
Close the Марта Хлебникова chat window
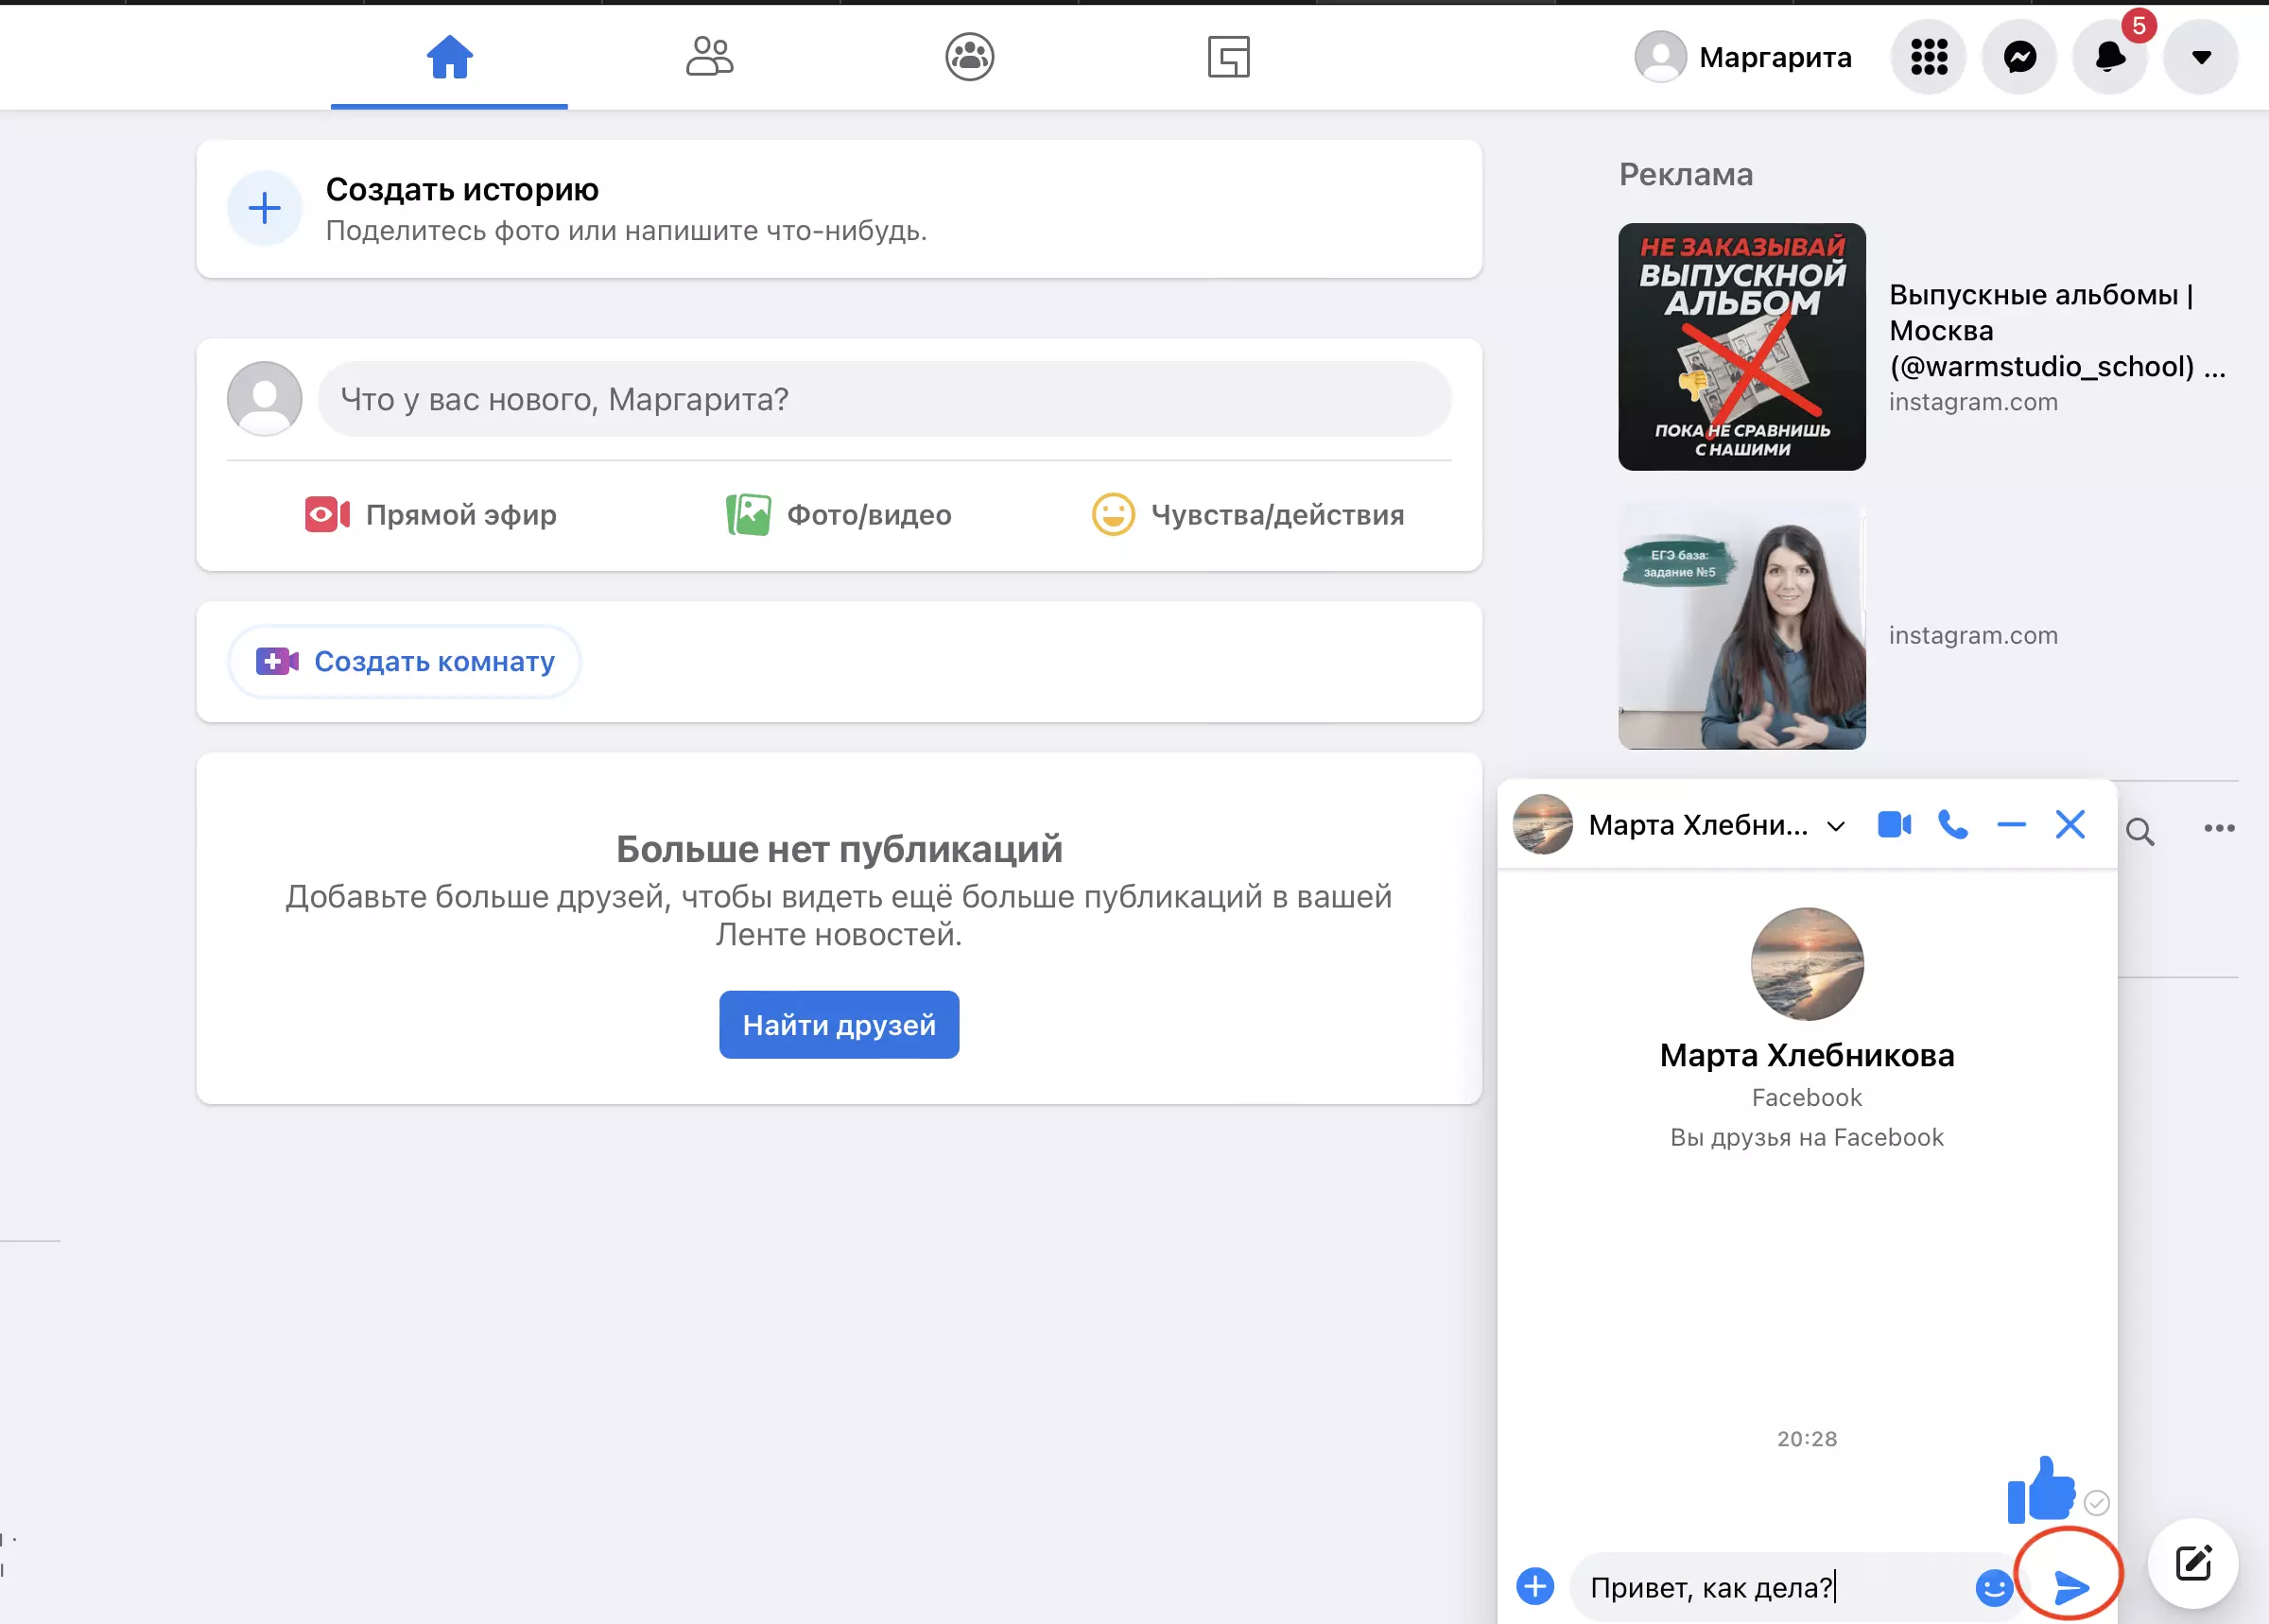(2070, 825)
